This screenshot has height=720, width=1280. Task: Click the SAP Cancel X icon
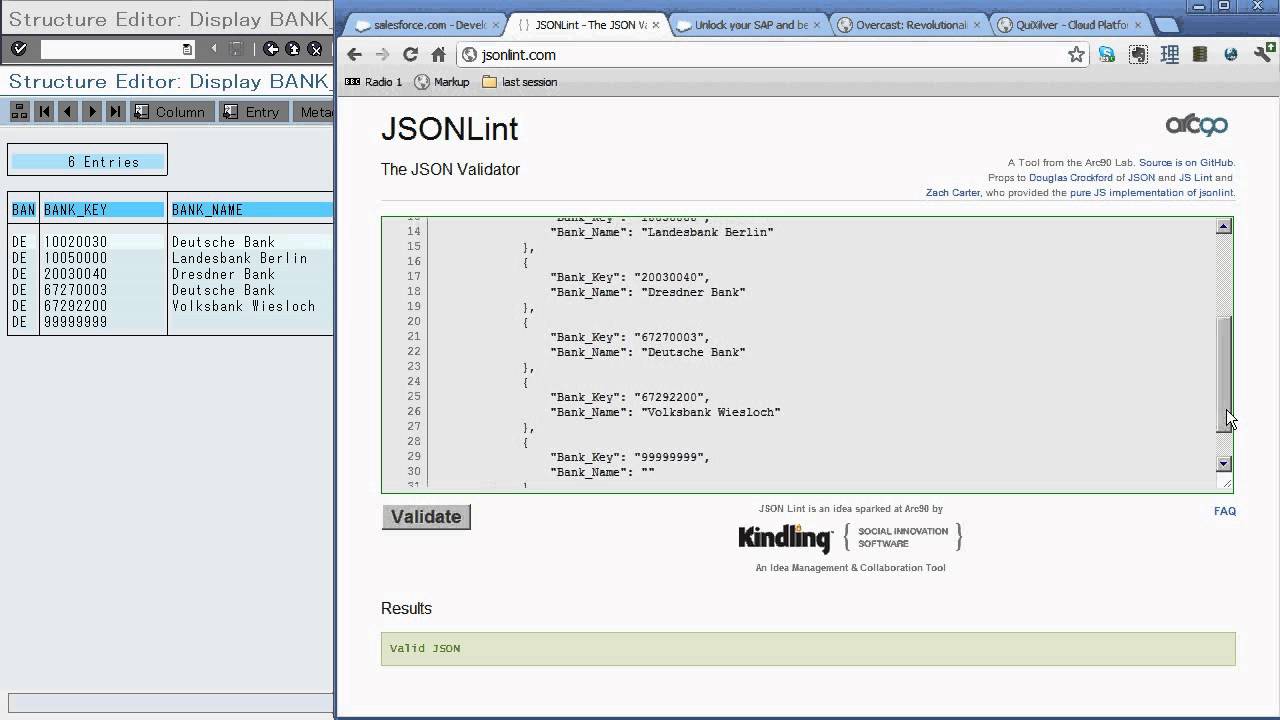(x=315, y=49)
